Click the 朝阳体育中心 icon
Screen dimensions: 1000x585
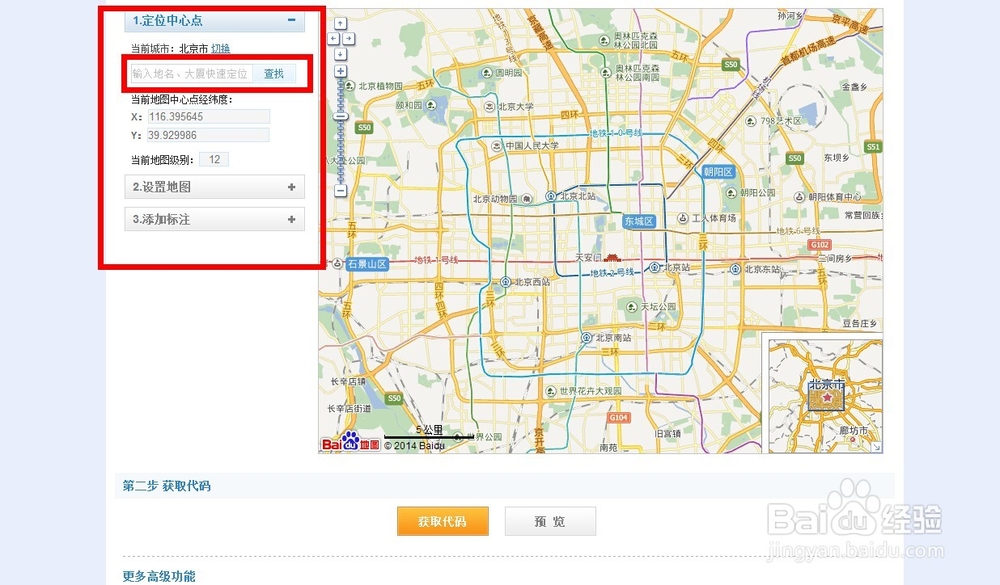coord(799,197)
